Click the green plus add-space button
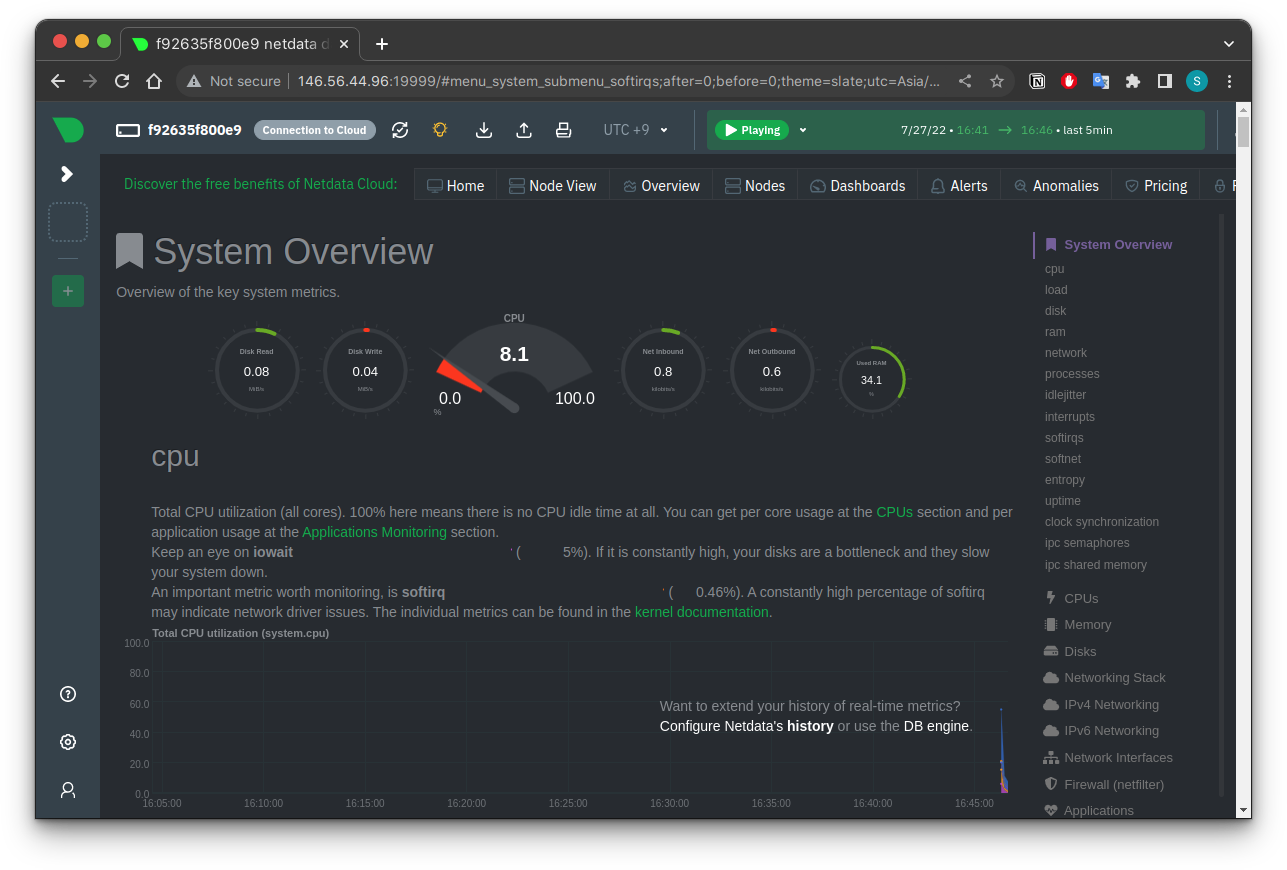 [x=68, y=291]
